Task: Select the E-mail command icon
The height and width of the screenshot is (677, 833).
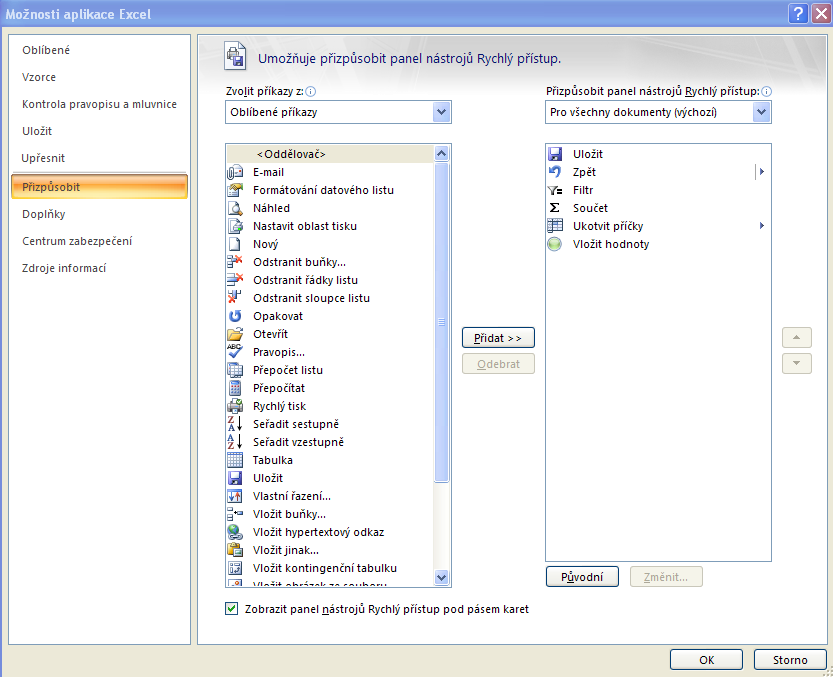Action: pos(235,172)
